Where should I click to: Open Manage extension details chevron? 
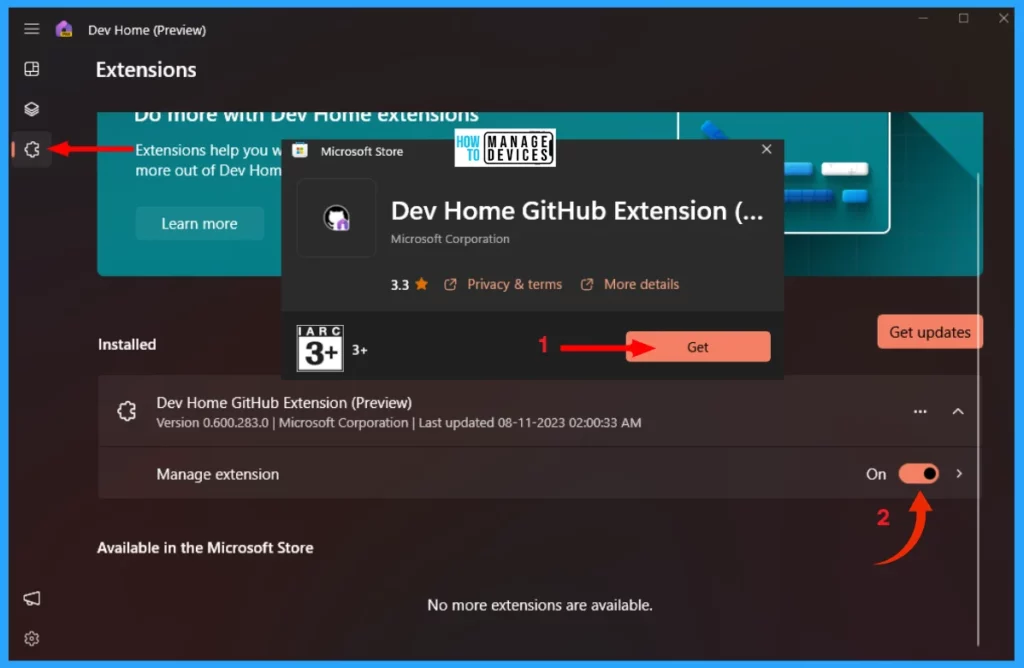tap(959, 473)
